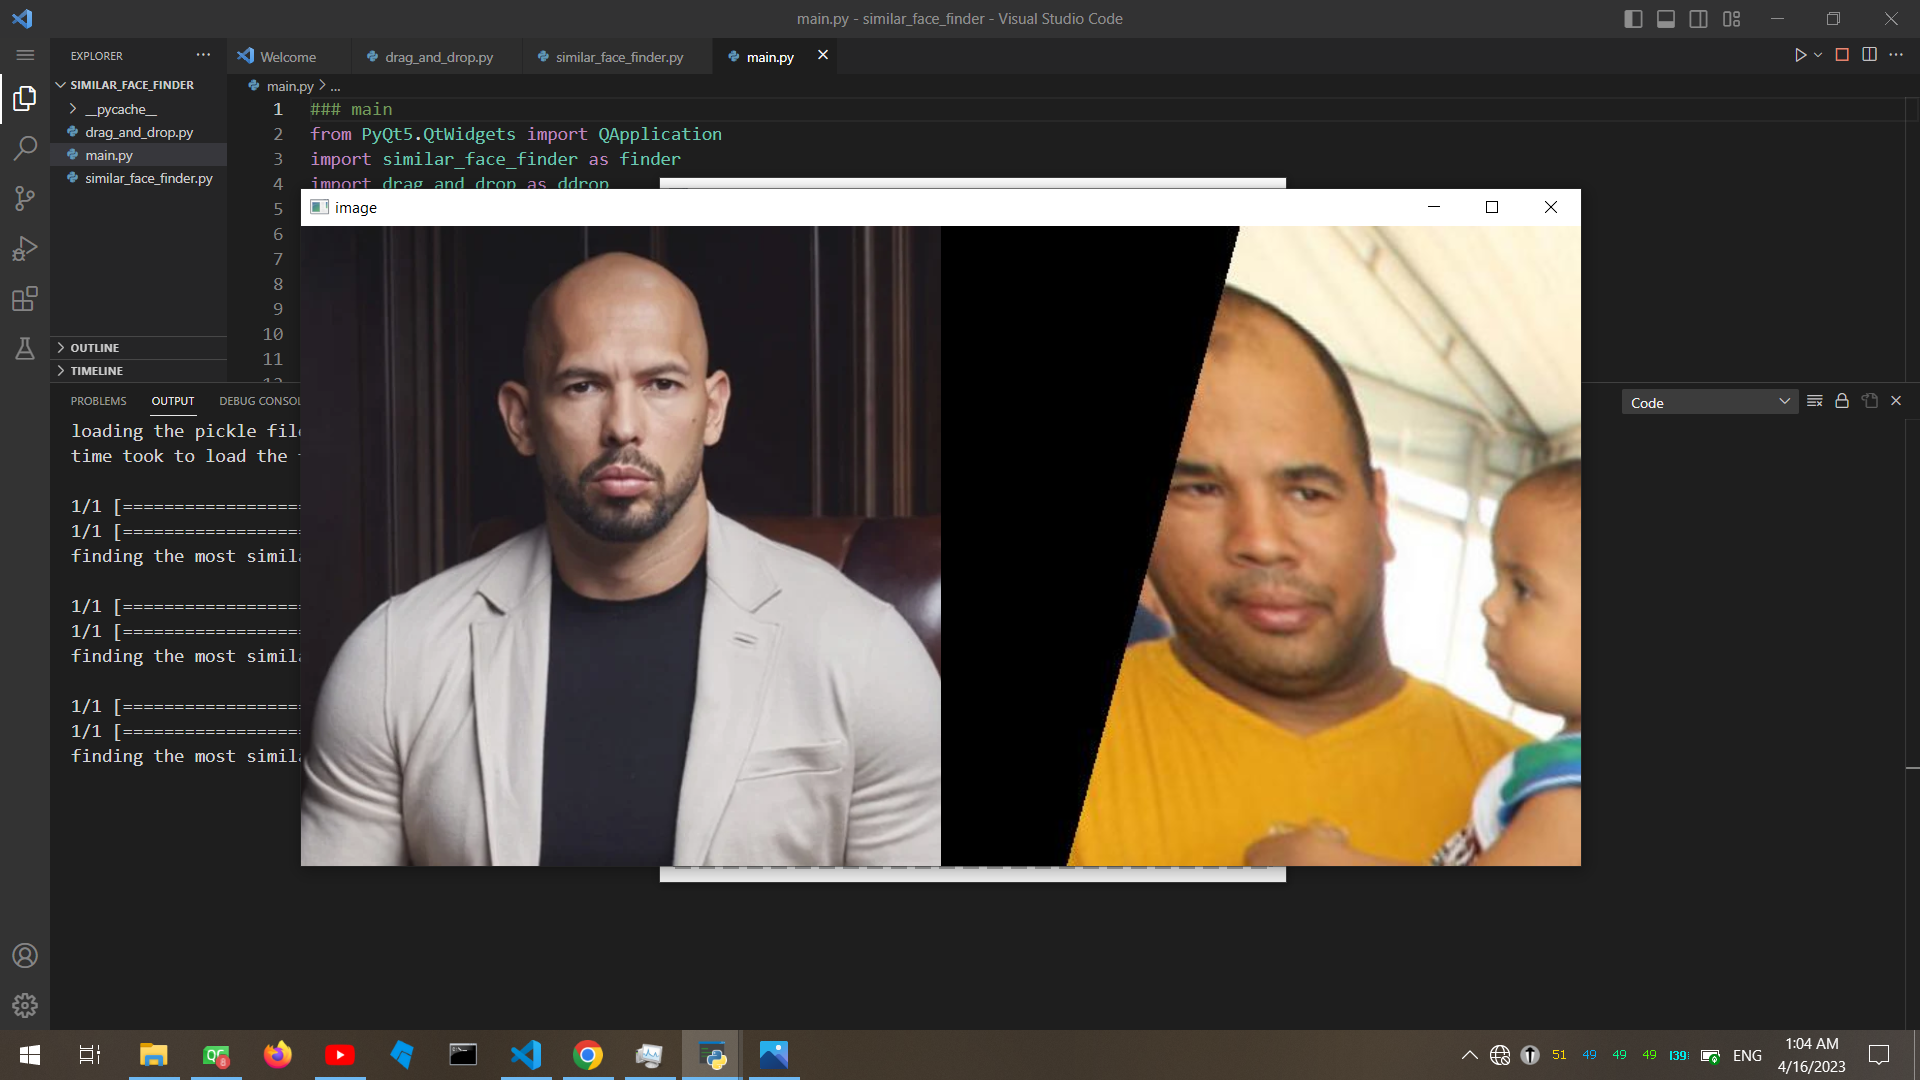Run main.py using the play icon
Image resolution: width=1920 pixels, height=1080 pixels.
coord(1801,55)
